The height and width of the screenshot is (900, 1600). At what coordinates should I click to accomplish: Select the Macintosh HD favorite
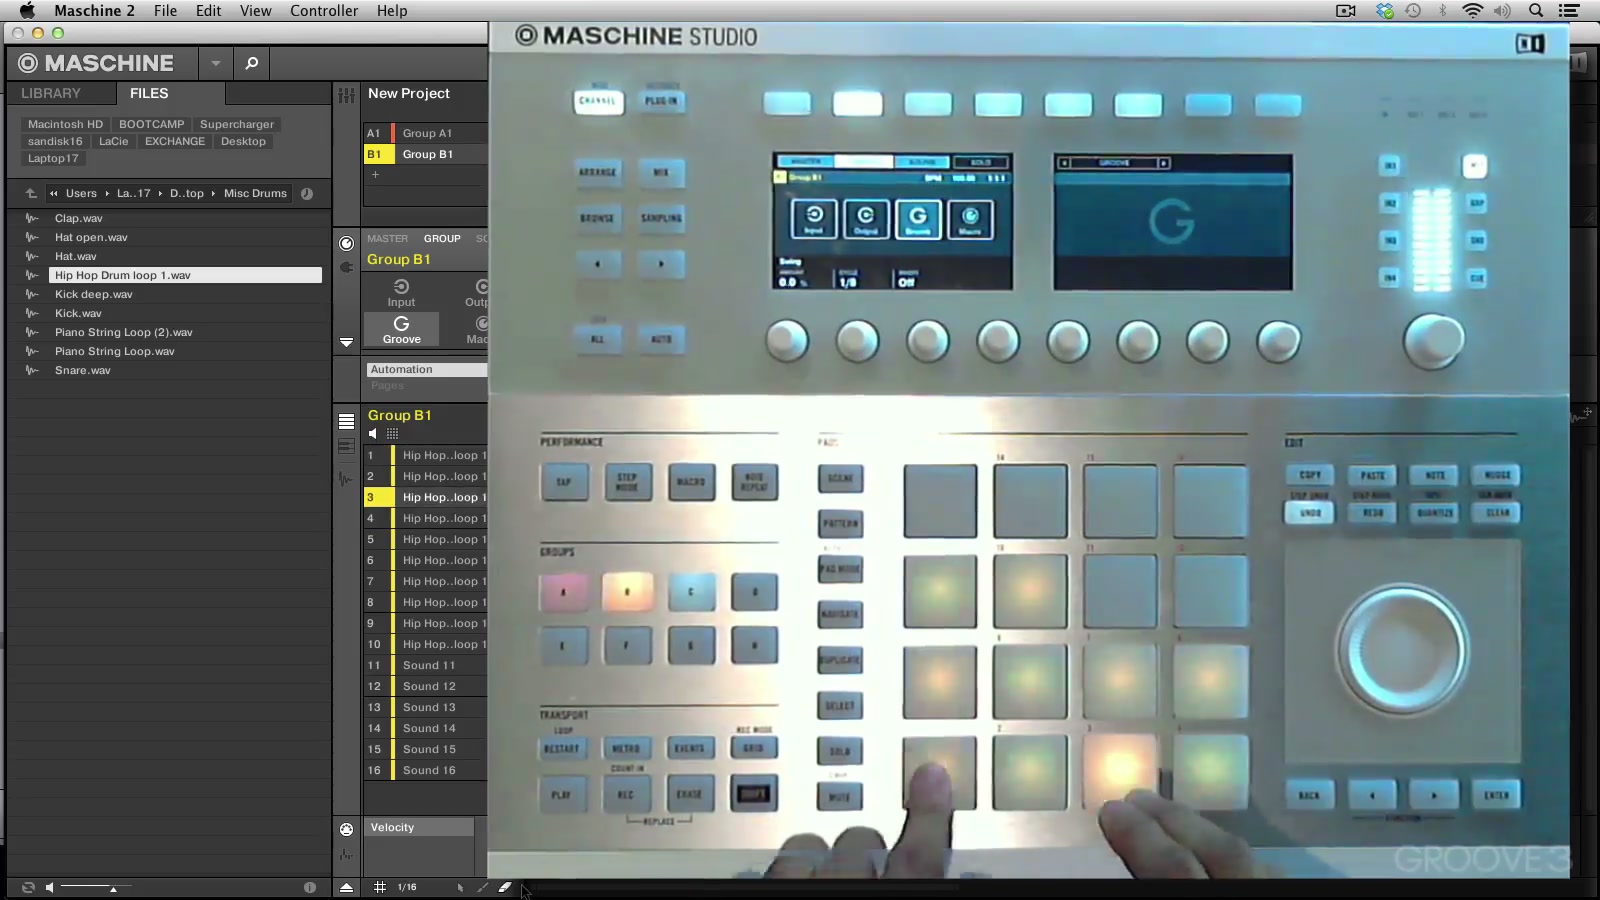click(65, 124)
